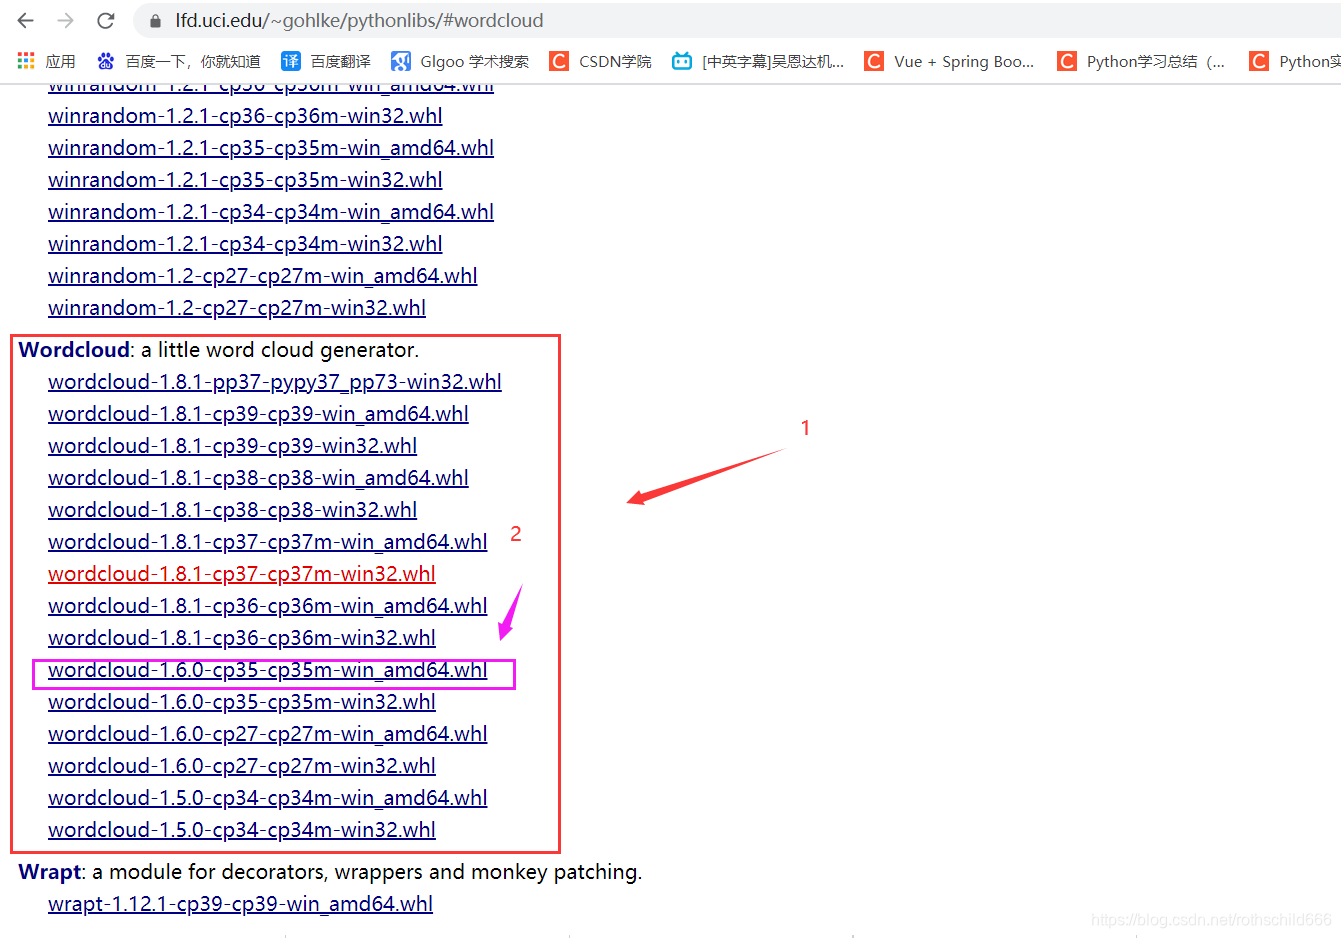The height and width of the screenshot is (938, 1341).
Task: Download winrandom-1.2.1-cp35-cp35m-win_amd64.whl
Action: (x=271, y=148)
